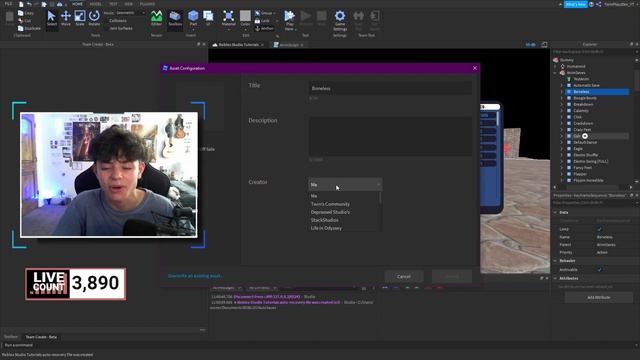Click the Submit button in dialog
Screen dimensions: 640x360
click(x=452, y=276)
